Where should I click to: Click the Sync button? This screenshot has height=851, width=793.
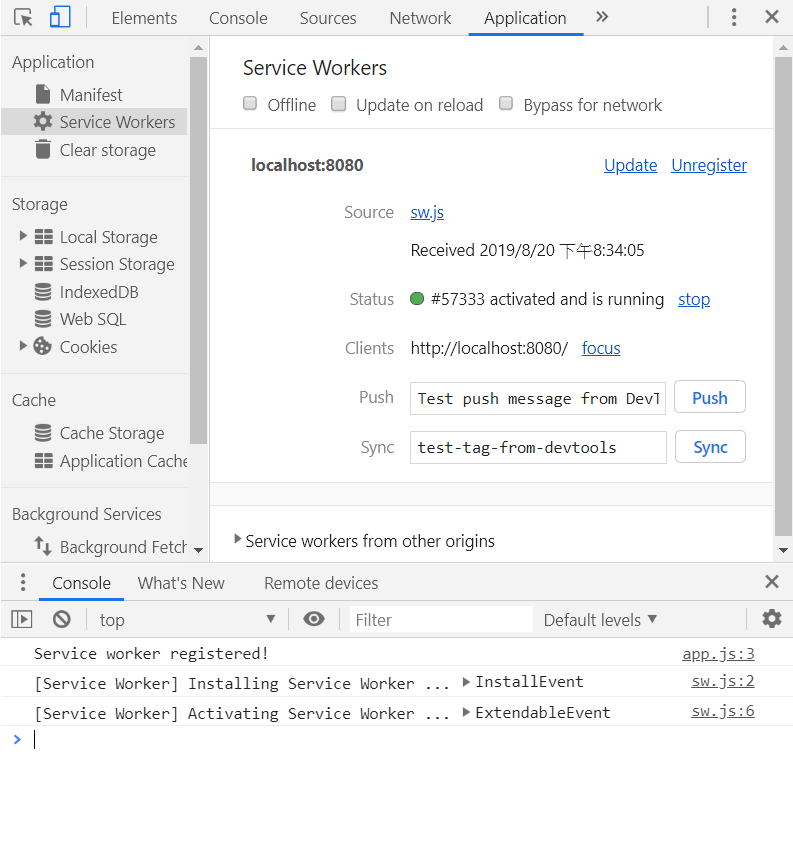[x=710, y=447]
